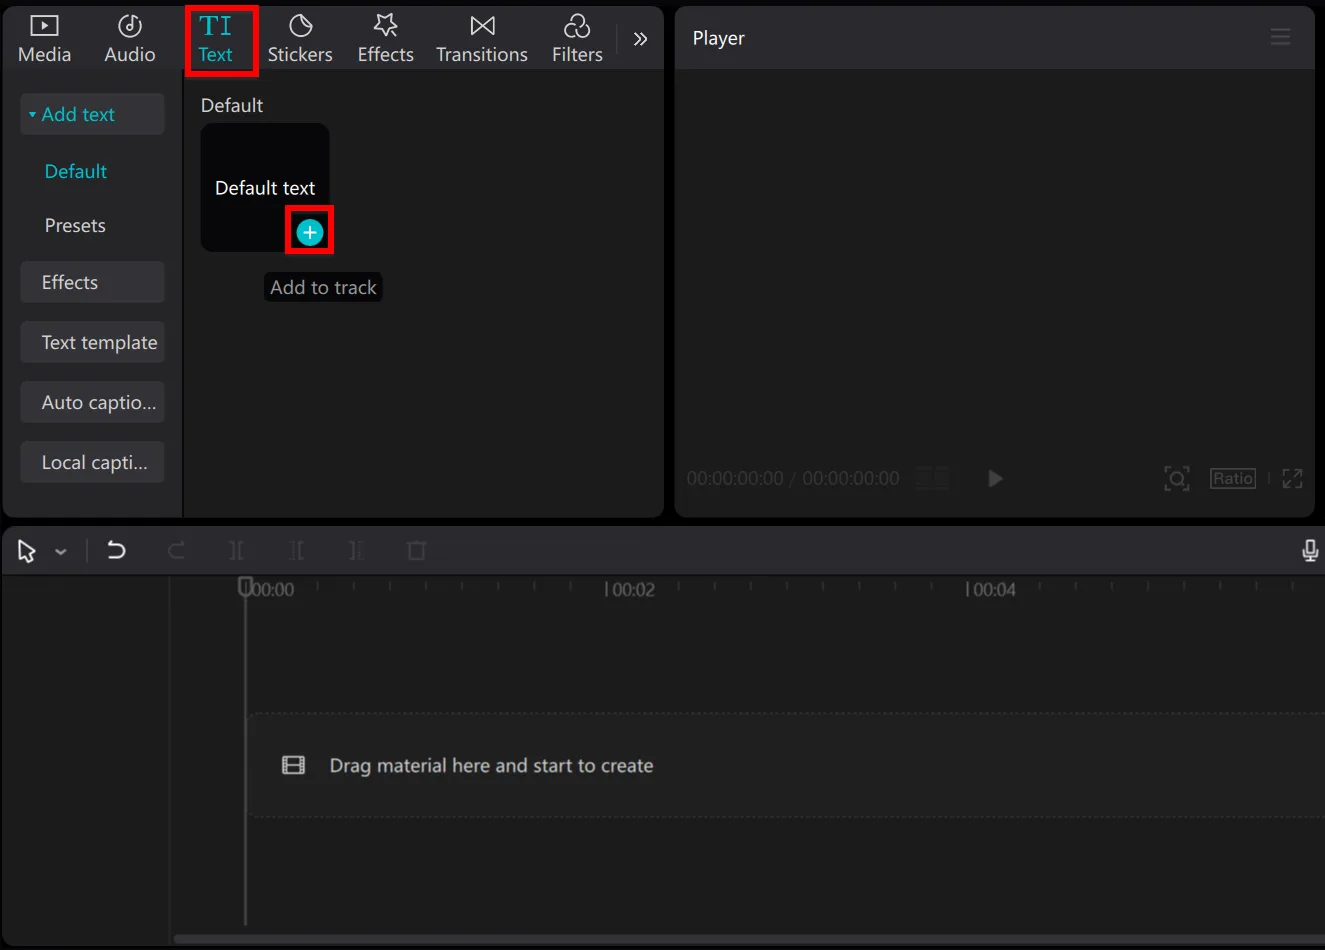Image resolution: width=1325 pixels, height=950 pixels.
Task: Open the Filters tab
Action: click(577, 39)
